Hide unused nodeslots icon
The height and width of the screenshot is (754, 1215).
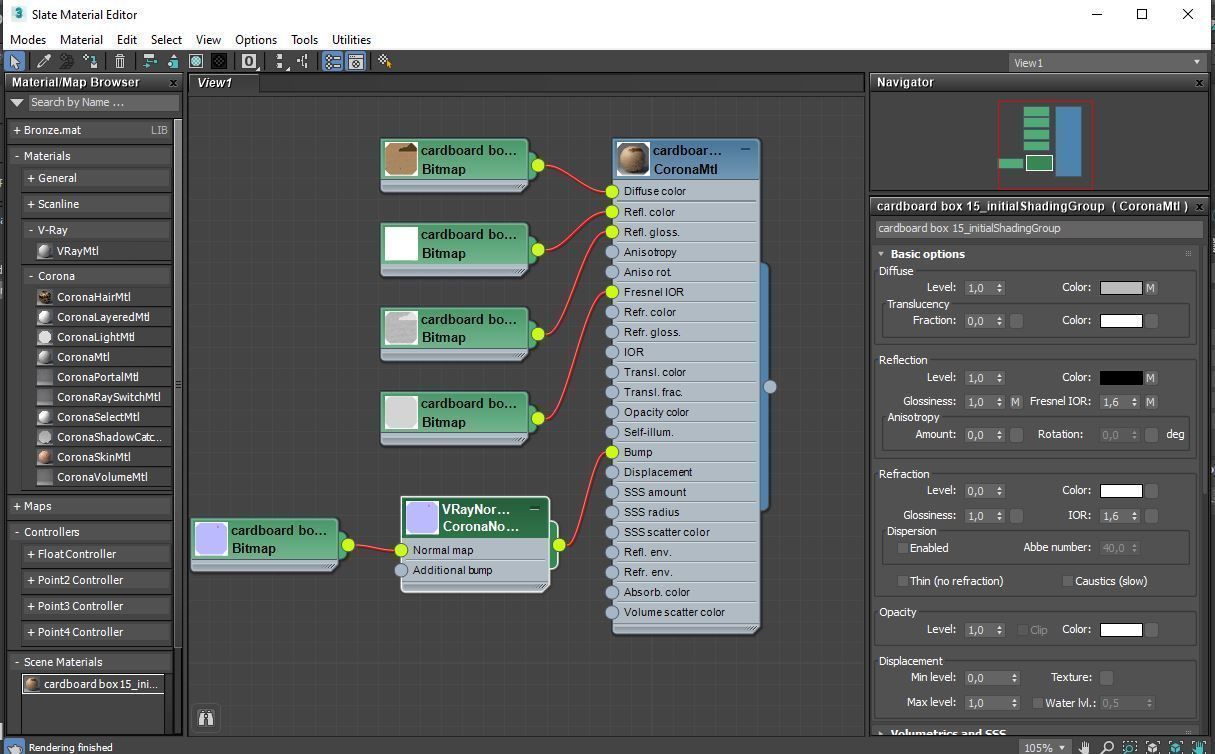(x=173, y=61)
